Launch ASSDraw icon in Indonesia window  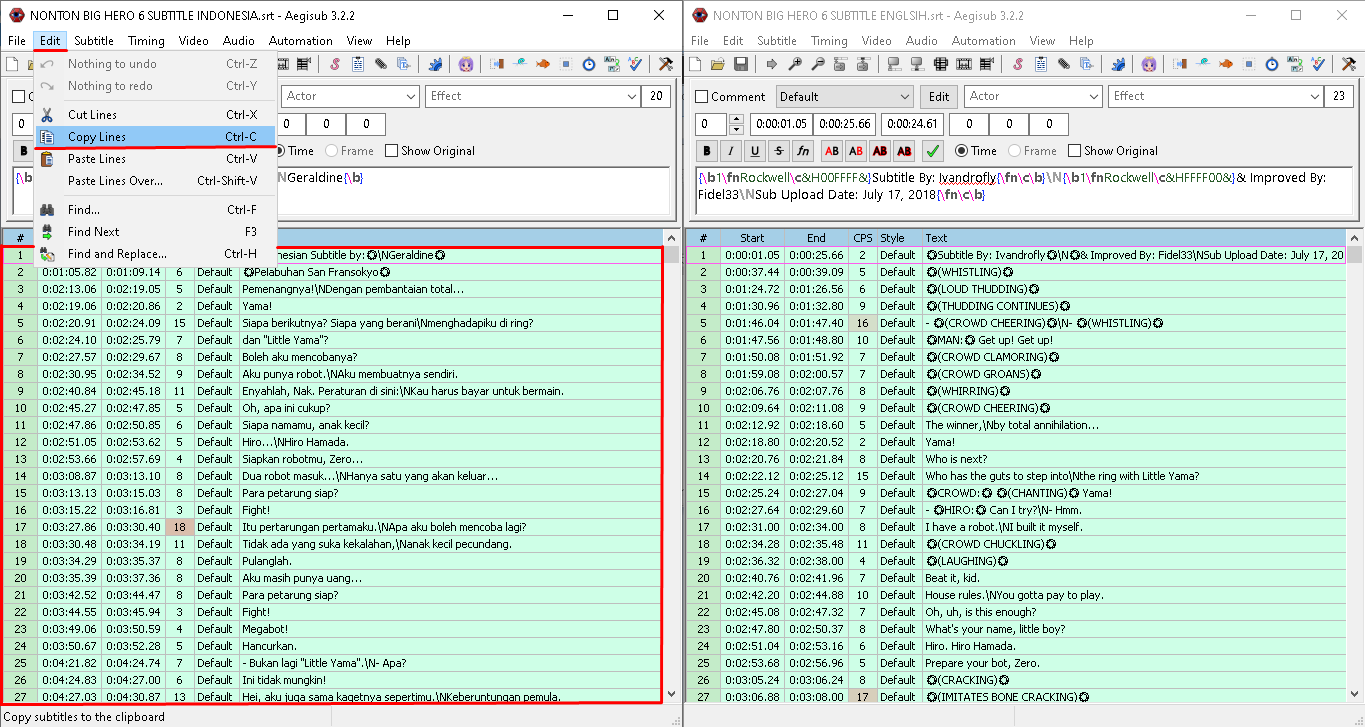point(465,64)
